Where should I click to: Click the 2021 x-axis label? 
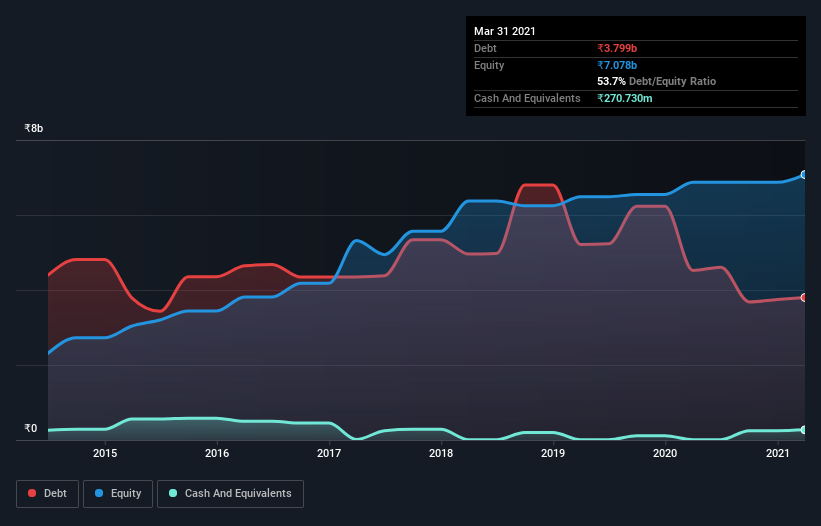(778, 453)
